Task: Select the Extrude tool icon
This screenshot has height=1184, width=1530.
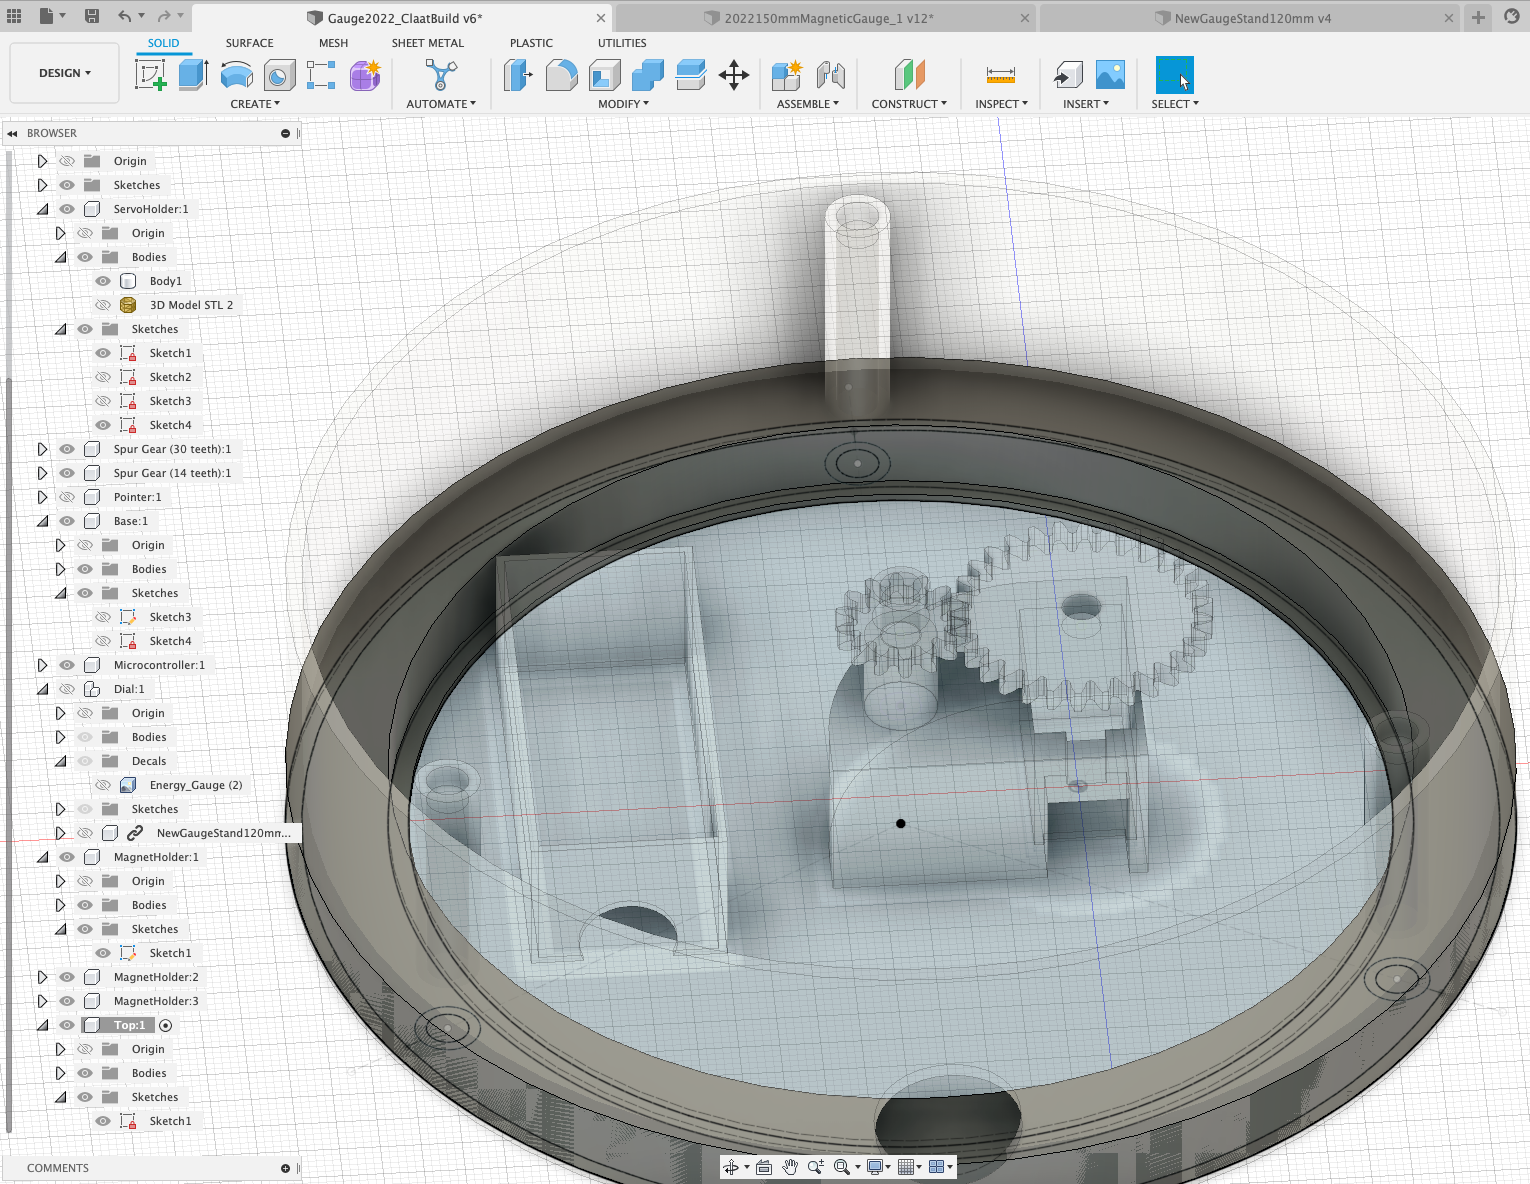Action: (193, 75)
